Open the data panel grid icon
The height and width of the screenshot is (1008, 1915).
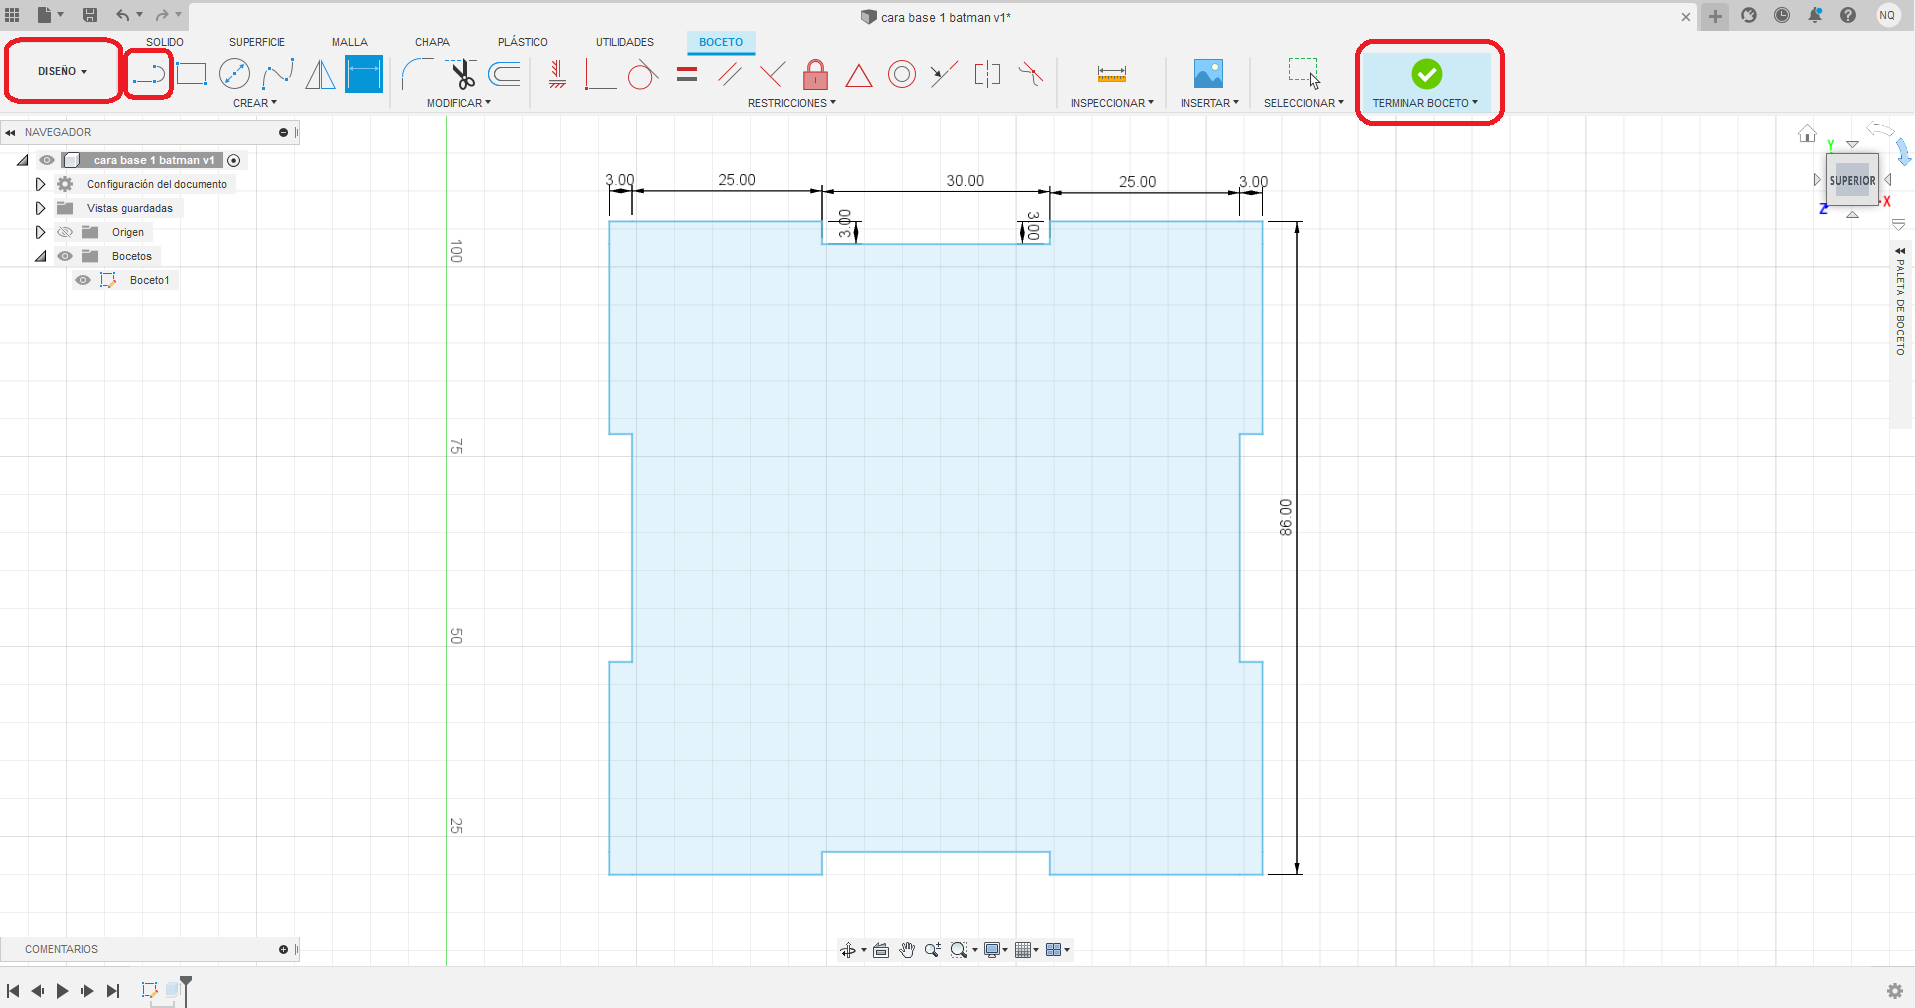pyautogui.click(x=13, y=15)
